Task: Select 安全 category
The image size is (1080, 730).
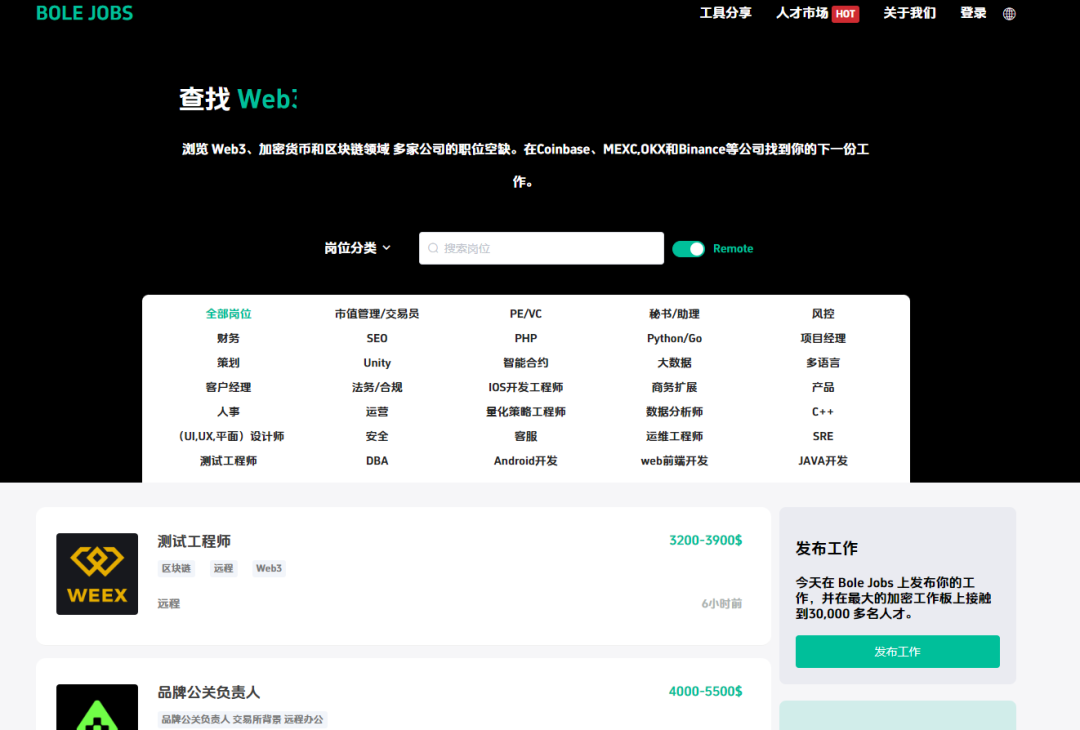Action: click(x=377, y=436)
